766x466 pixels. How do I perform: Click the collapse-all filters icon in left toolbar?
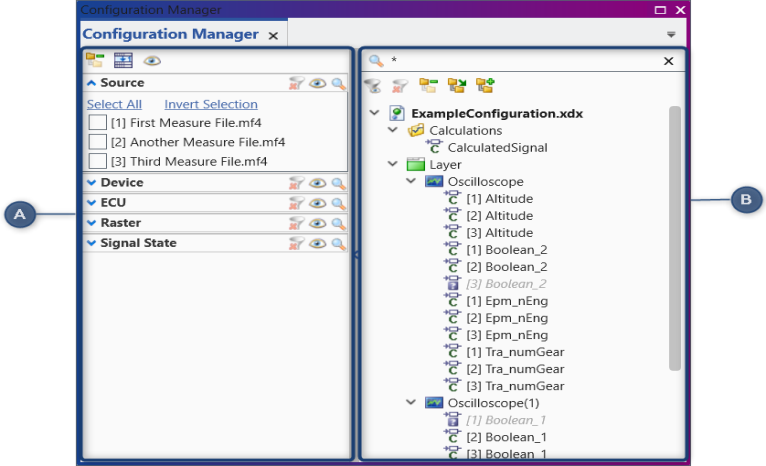(x=95, y=60)
